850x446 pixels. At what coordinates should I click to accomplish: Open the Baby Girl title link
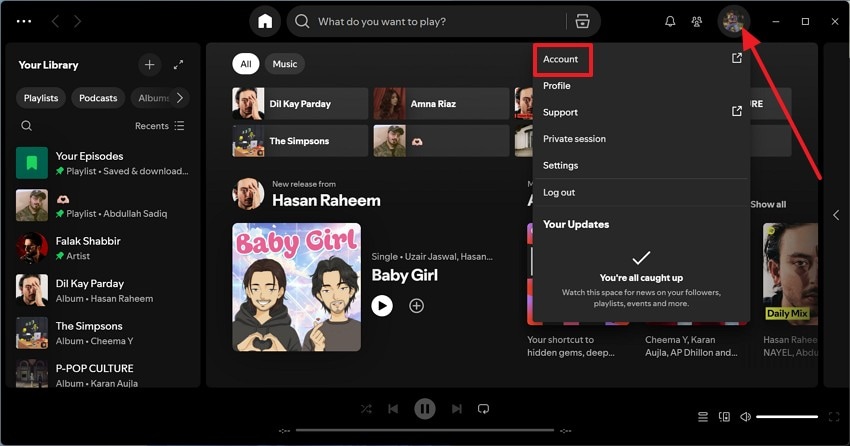(x=404, y=275)
